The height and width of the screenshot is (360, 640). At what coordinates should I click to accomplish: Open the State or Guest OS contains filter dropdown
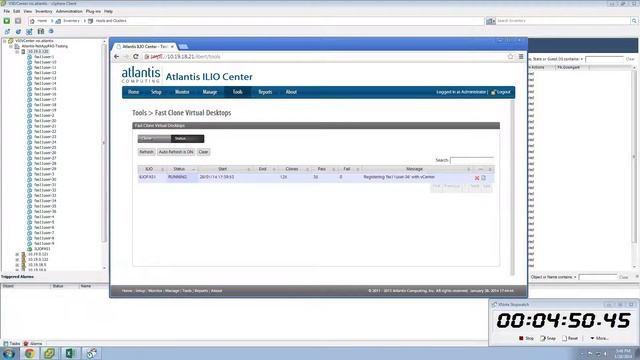(582, 59)
